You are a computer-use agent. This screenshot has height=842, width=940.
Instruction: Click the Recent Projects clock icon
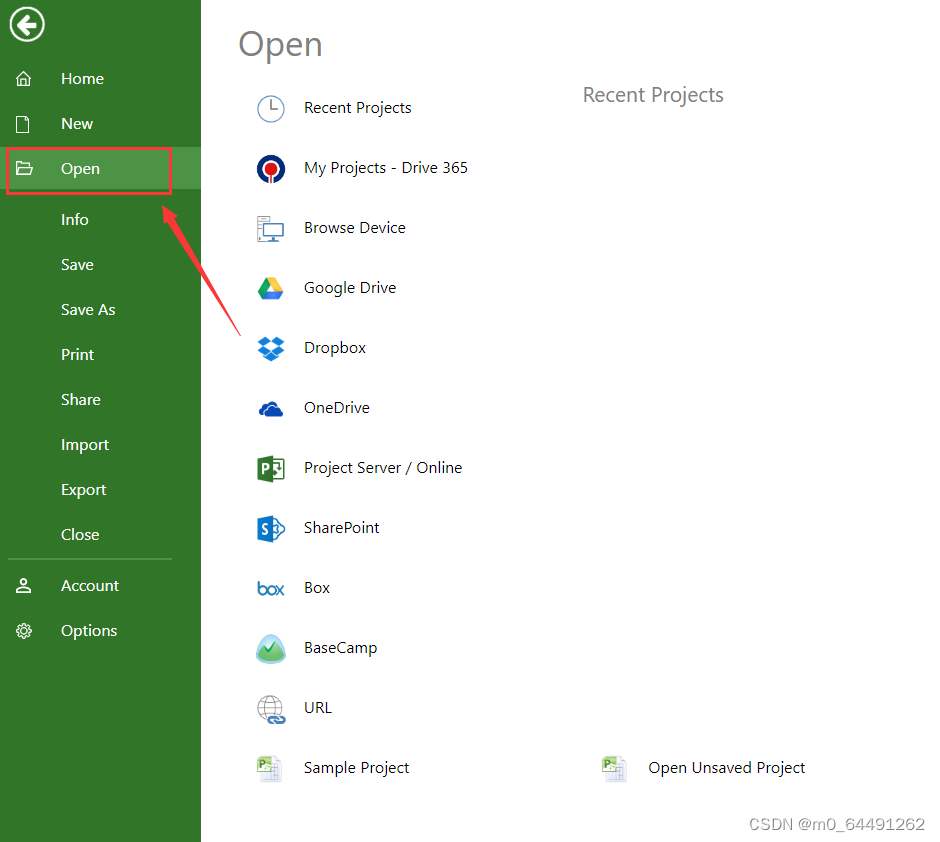(271, 108)
